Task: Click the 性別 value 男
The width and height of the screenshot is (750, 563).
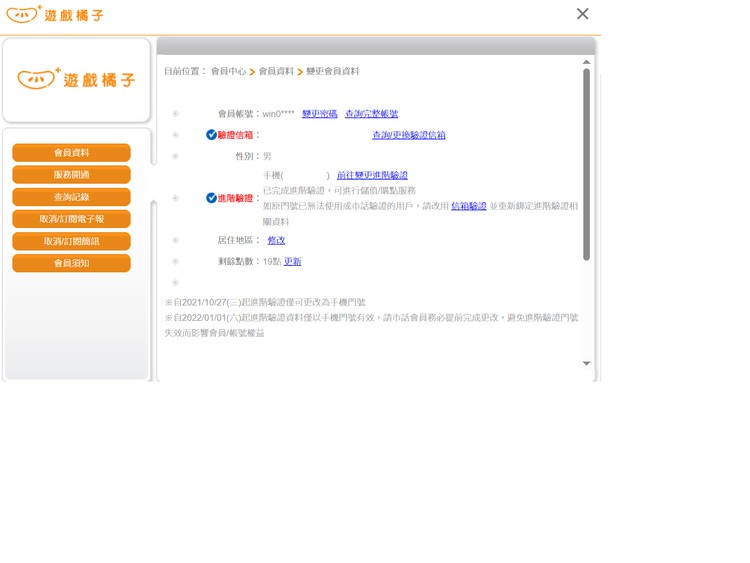Action: pyautogui.click(x=267, y=156)
